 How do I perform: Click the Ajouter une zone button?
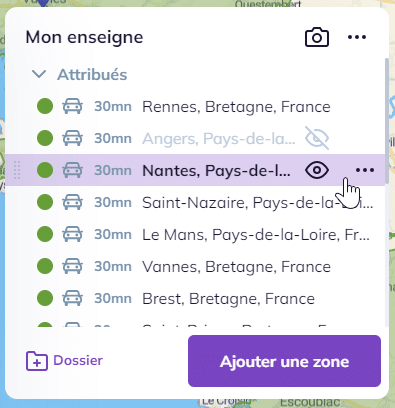[x=284, y=361]
